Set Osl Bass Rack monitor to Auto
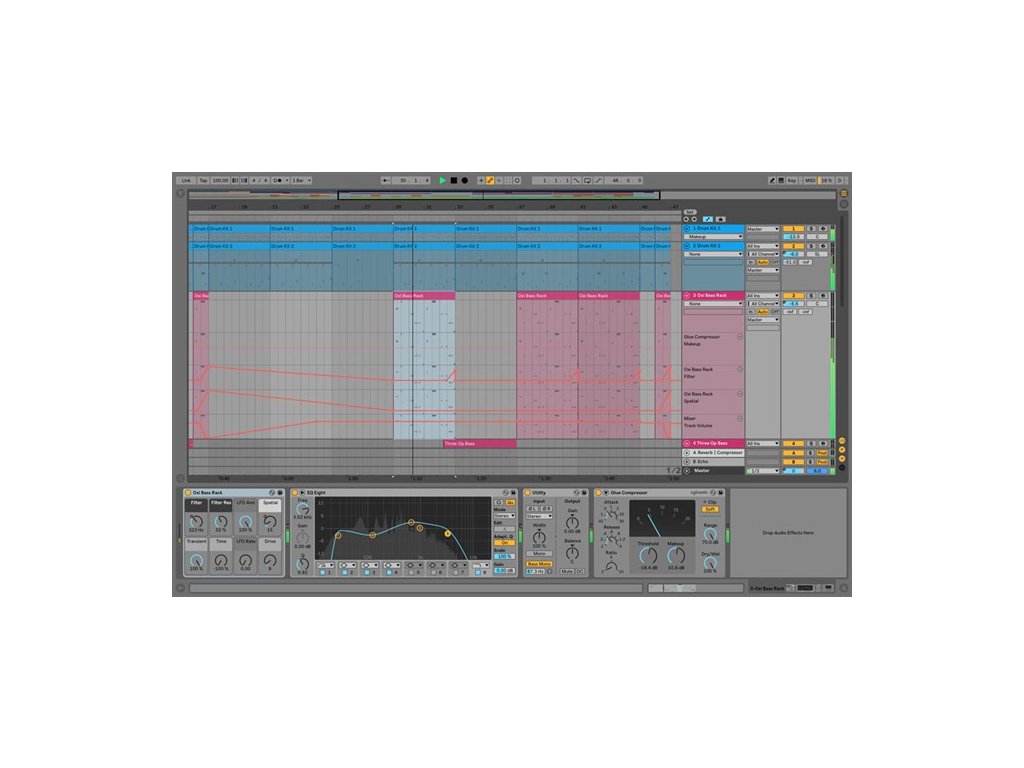Viewport: 1024px width, 768px height. click(x=762, y=312)
